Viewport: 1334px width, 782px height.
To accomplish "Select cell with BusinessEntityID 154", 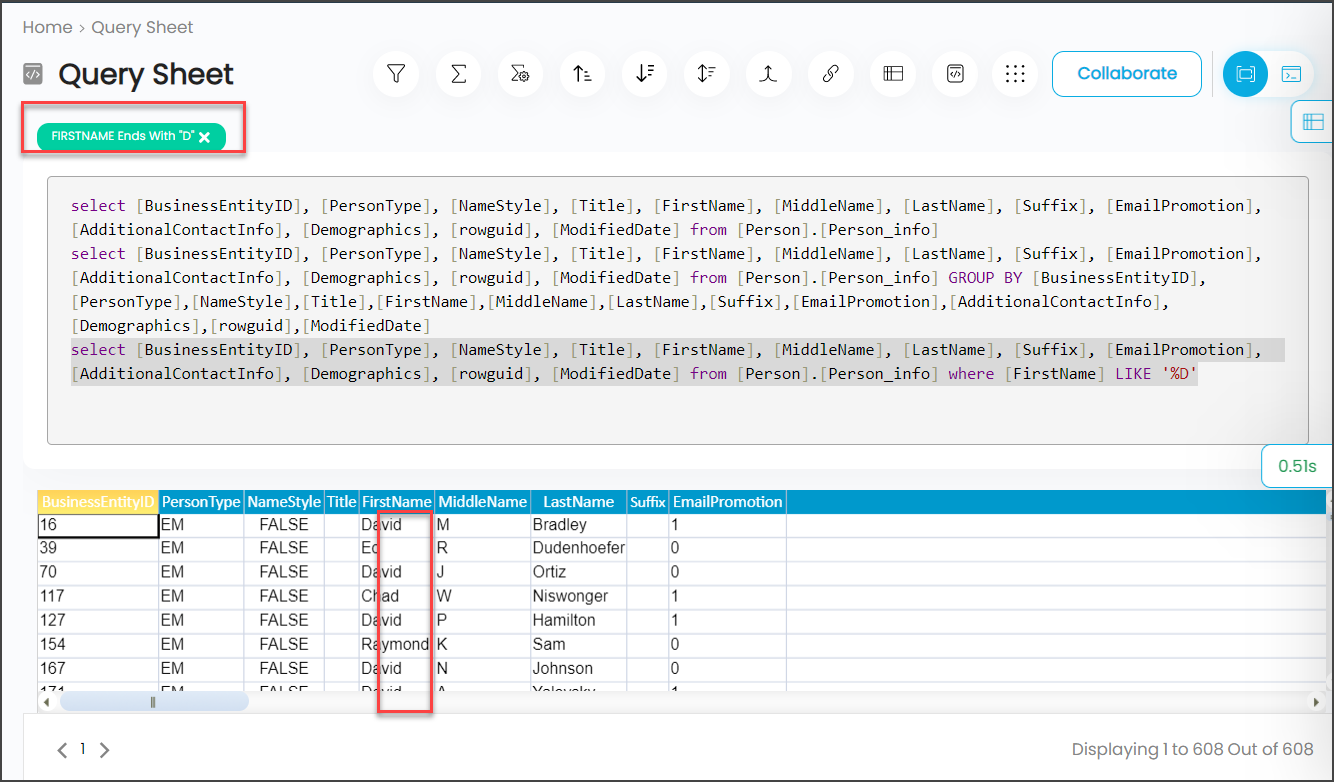I will (98, 644).
